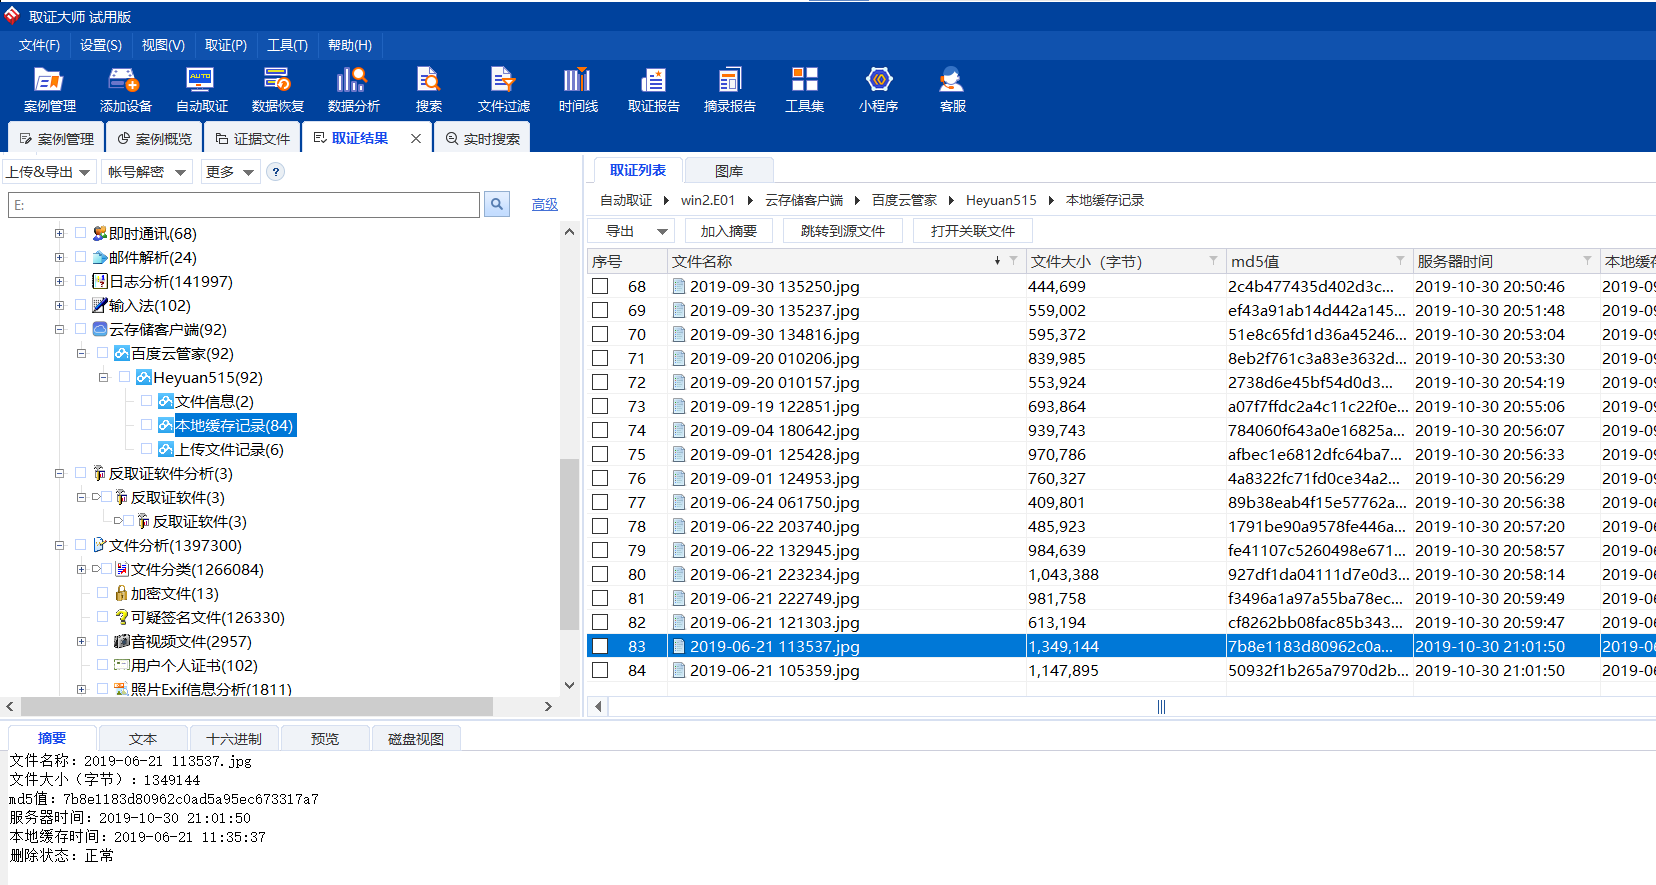Open the 取证(P) menu
The image size is (1656, 885).
[x=226, y=45]
